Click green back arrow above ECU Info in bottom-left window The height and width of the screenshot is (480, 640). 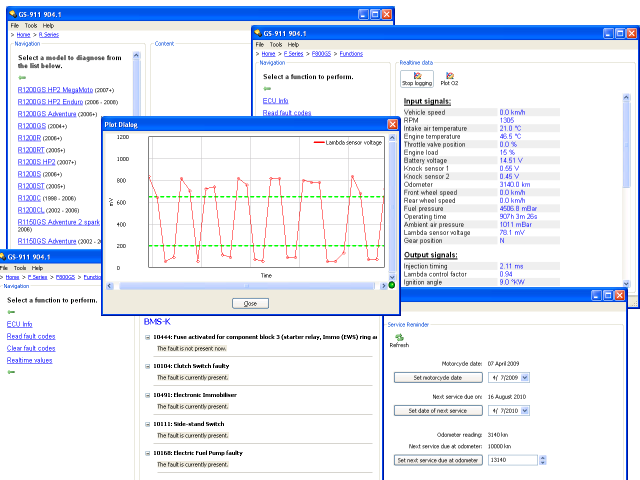[11, 312]
